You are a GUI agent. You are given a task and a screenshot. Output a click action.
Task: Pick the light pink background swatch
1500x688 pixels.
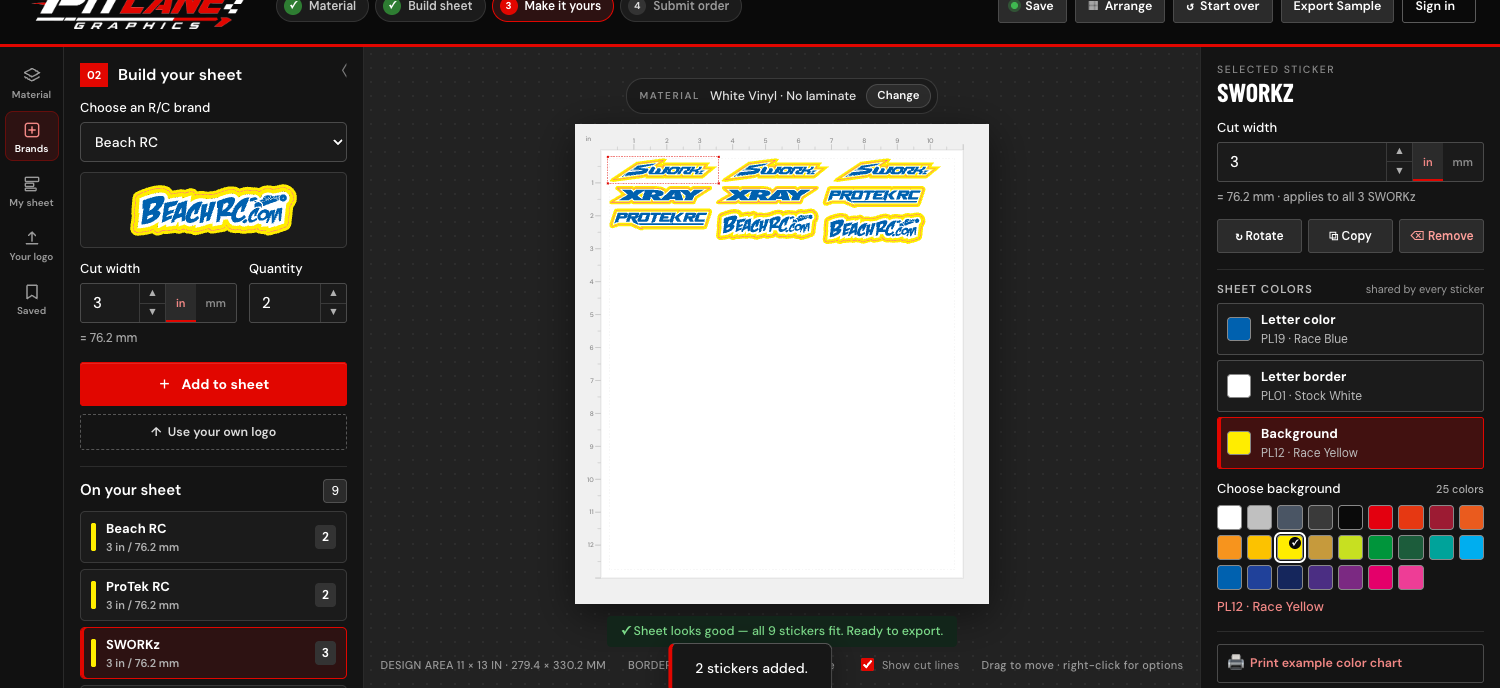[x=1411, y=577]
